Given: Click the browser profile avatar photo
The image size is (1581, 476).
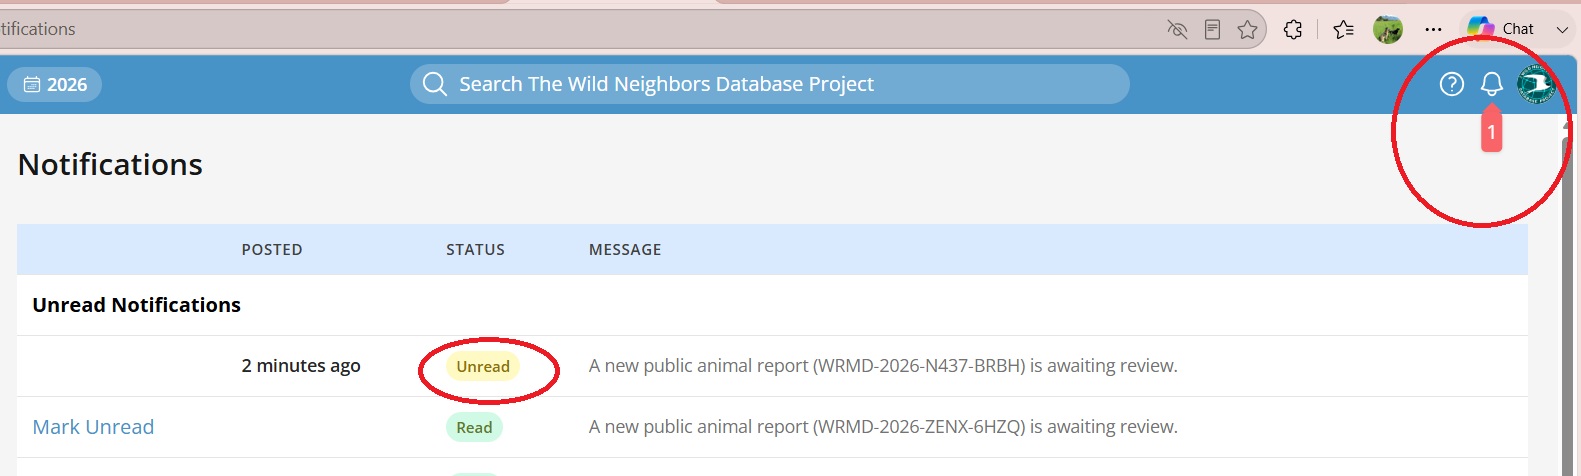Looking at the screenshot, I should click(x=1388, y=29).
